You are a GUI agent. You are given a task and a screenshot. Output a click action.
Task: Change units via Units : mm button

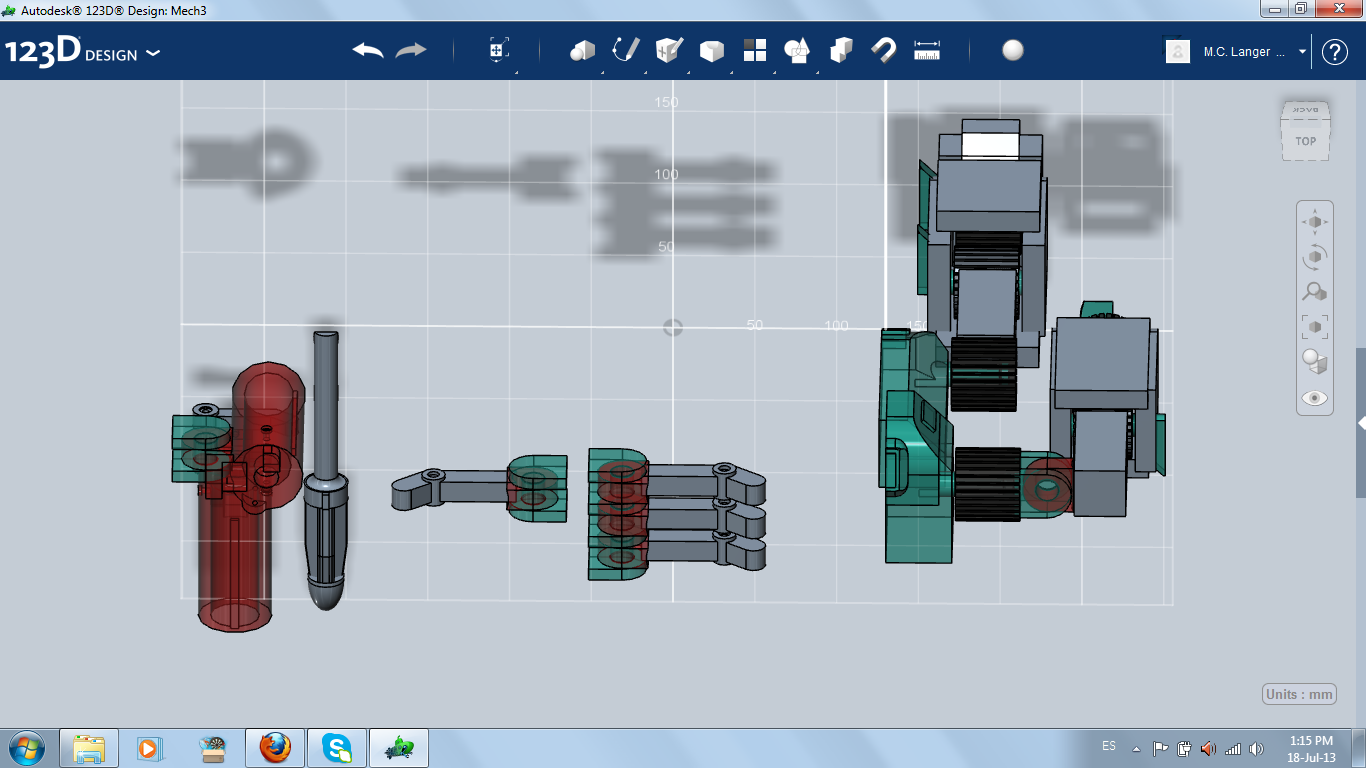[x=1299, y=695]
